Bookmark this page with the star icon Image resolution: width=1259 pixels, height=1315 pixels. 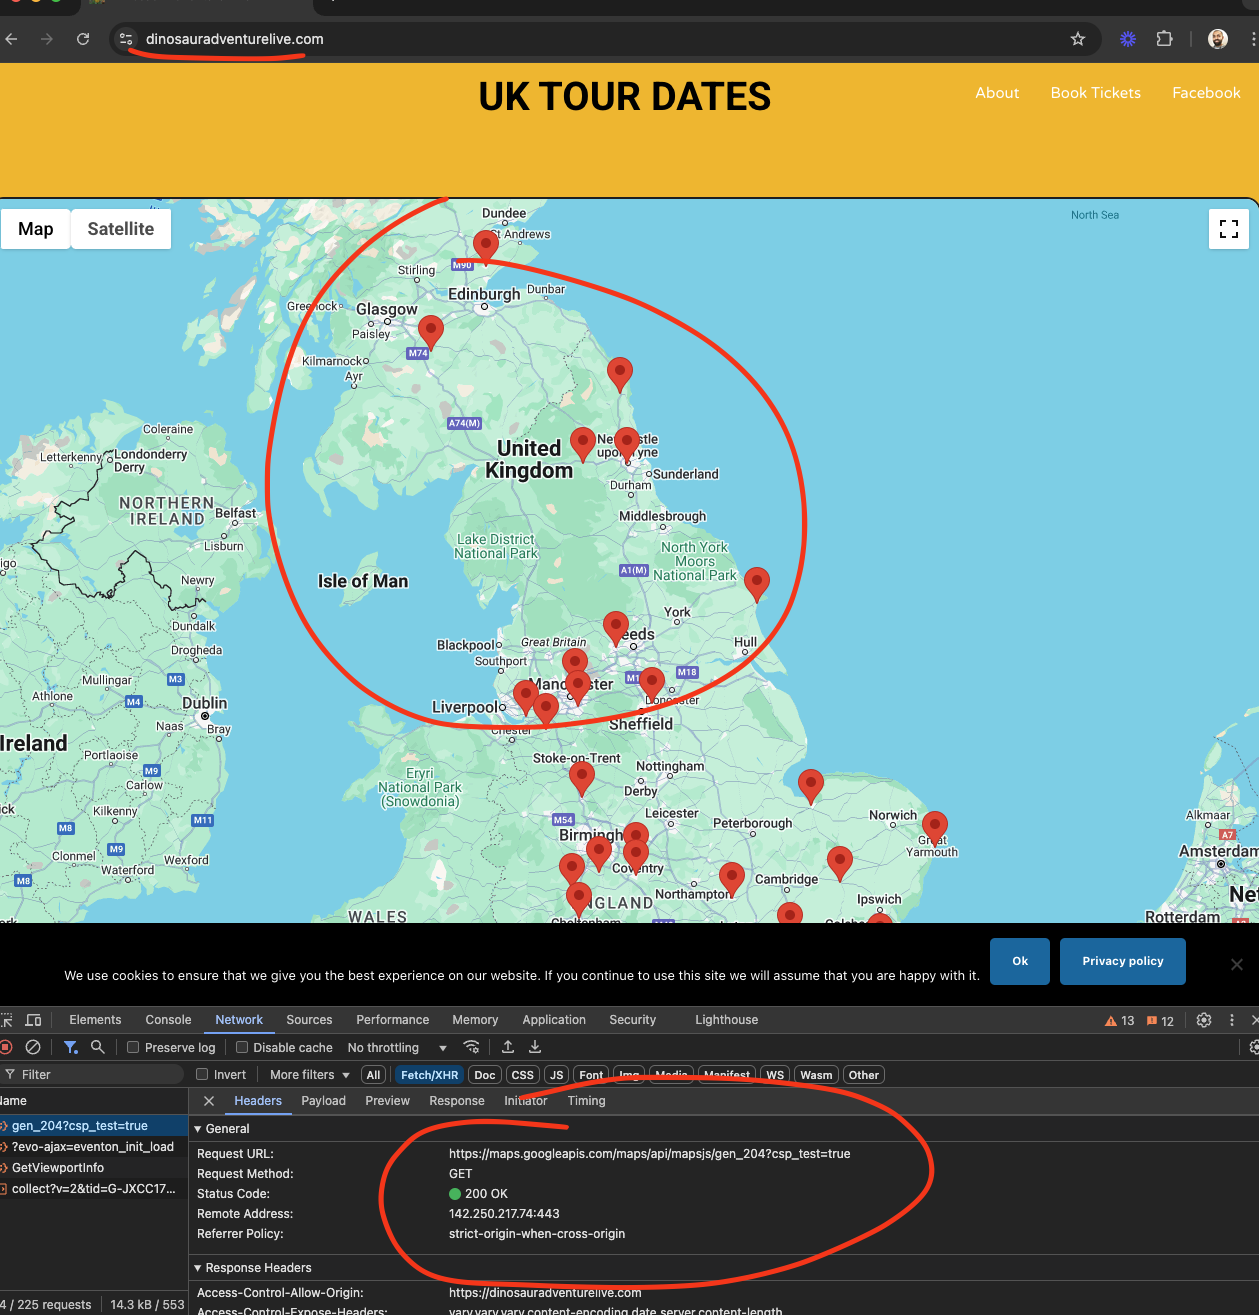pyautogui.click(x=1077, y=39)
